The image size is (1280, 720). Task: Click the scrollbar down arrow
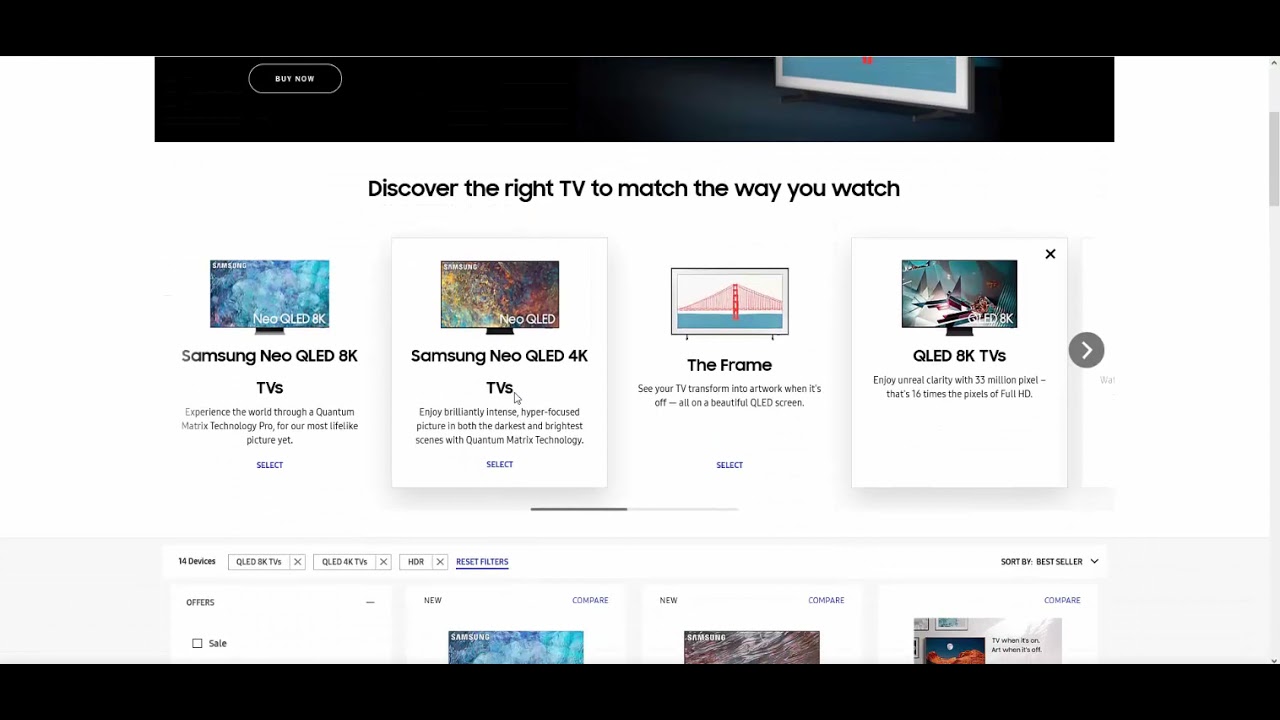coord(1274,660)
